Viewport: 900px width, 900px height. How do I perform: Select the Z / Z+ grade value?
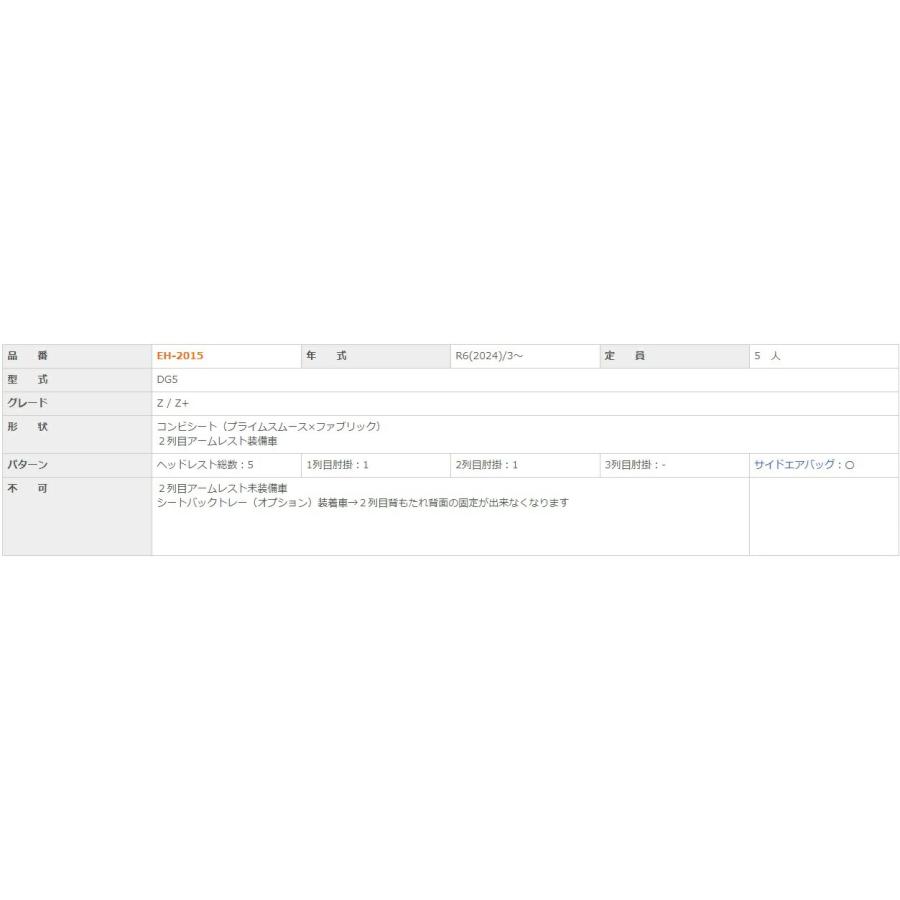point(173,403)
